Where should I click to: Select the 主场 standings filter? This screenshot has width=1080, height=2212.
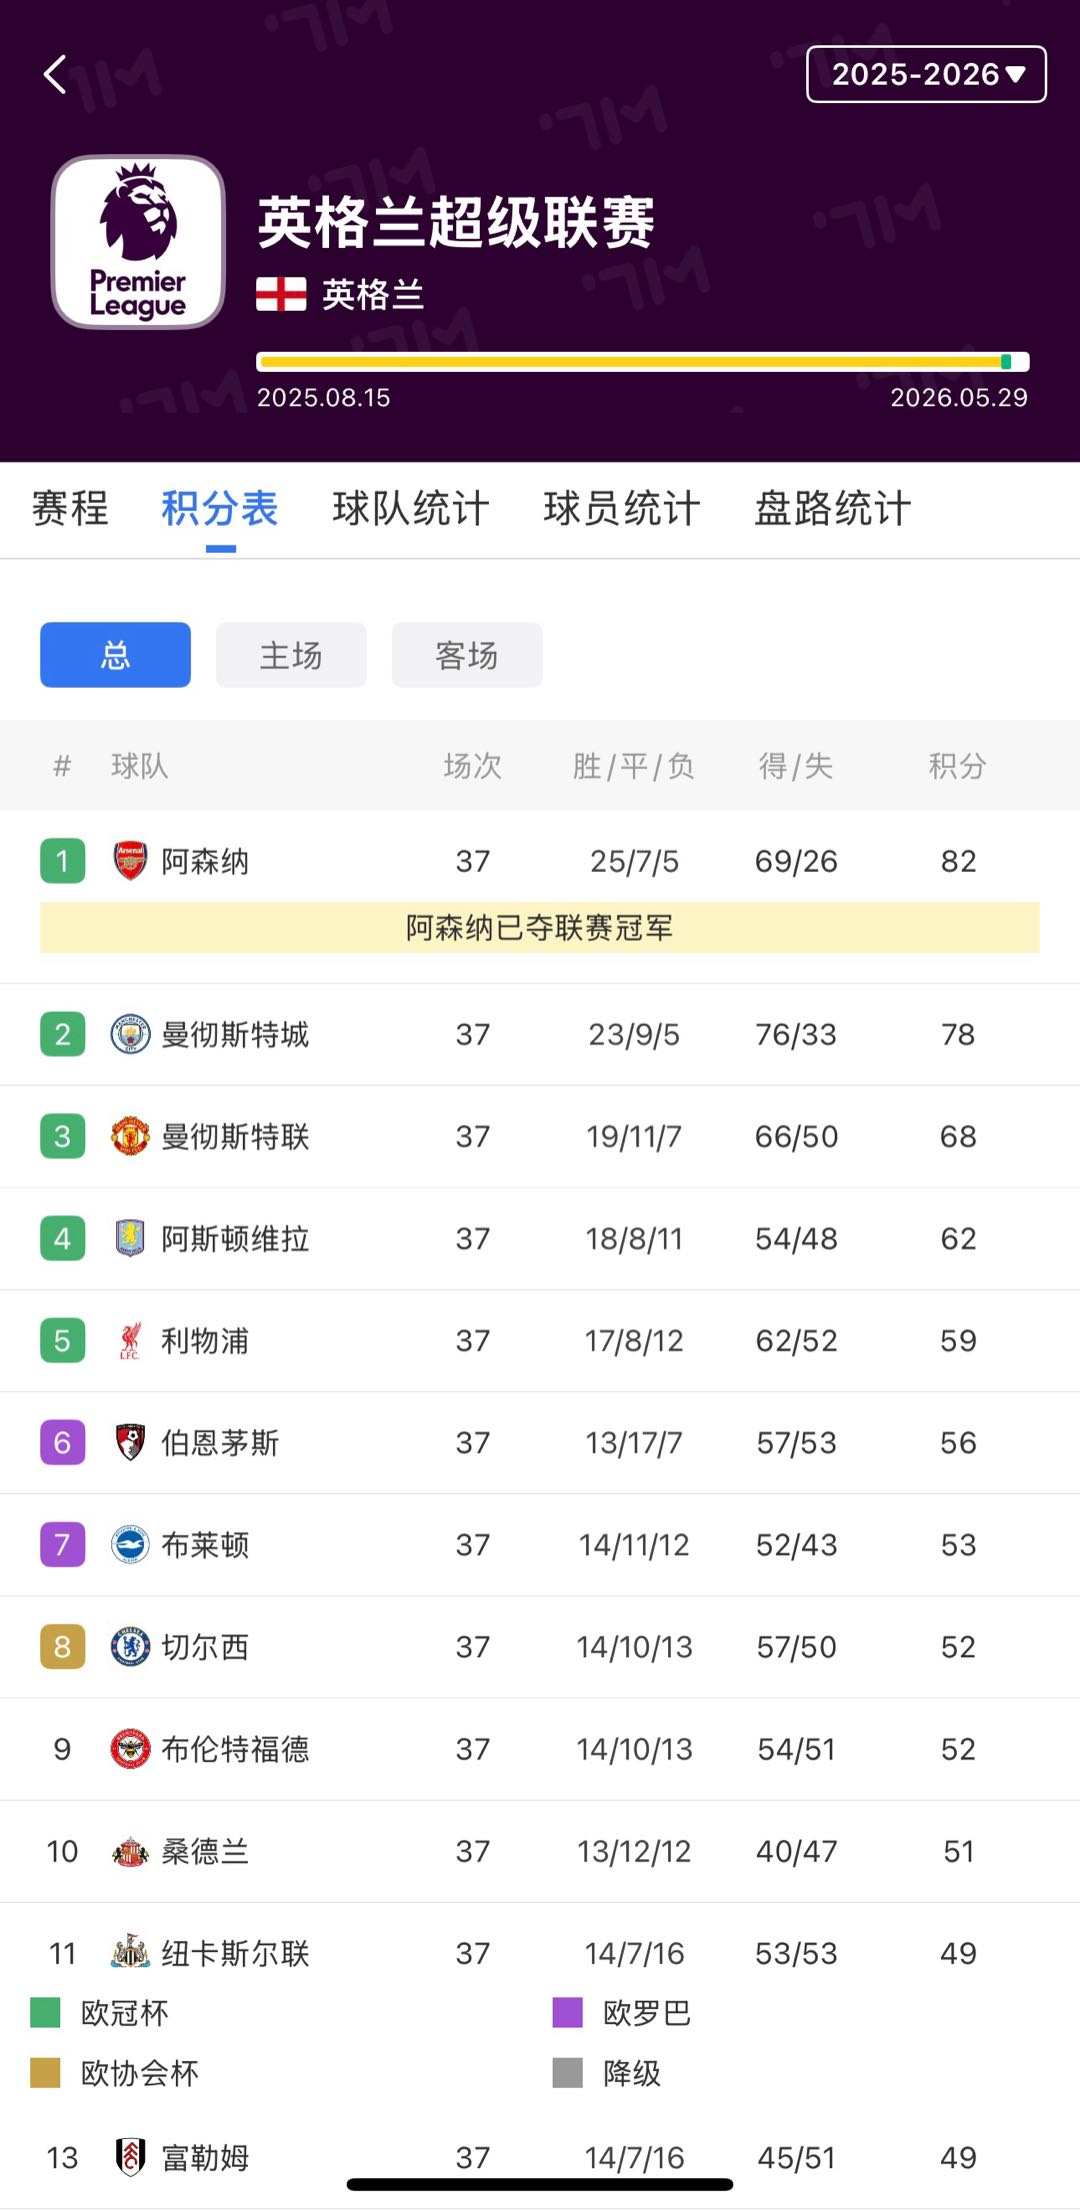[291, 655]
